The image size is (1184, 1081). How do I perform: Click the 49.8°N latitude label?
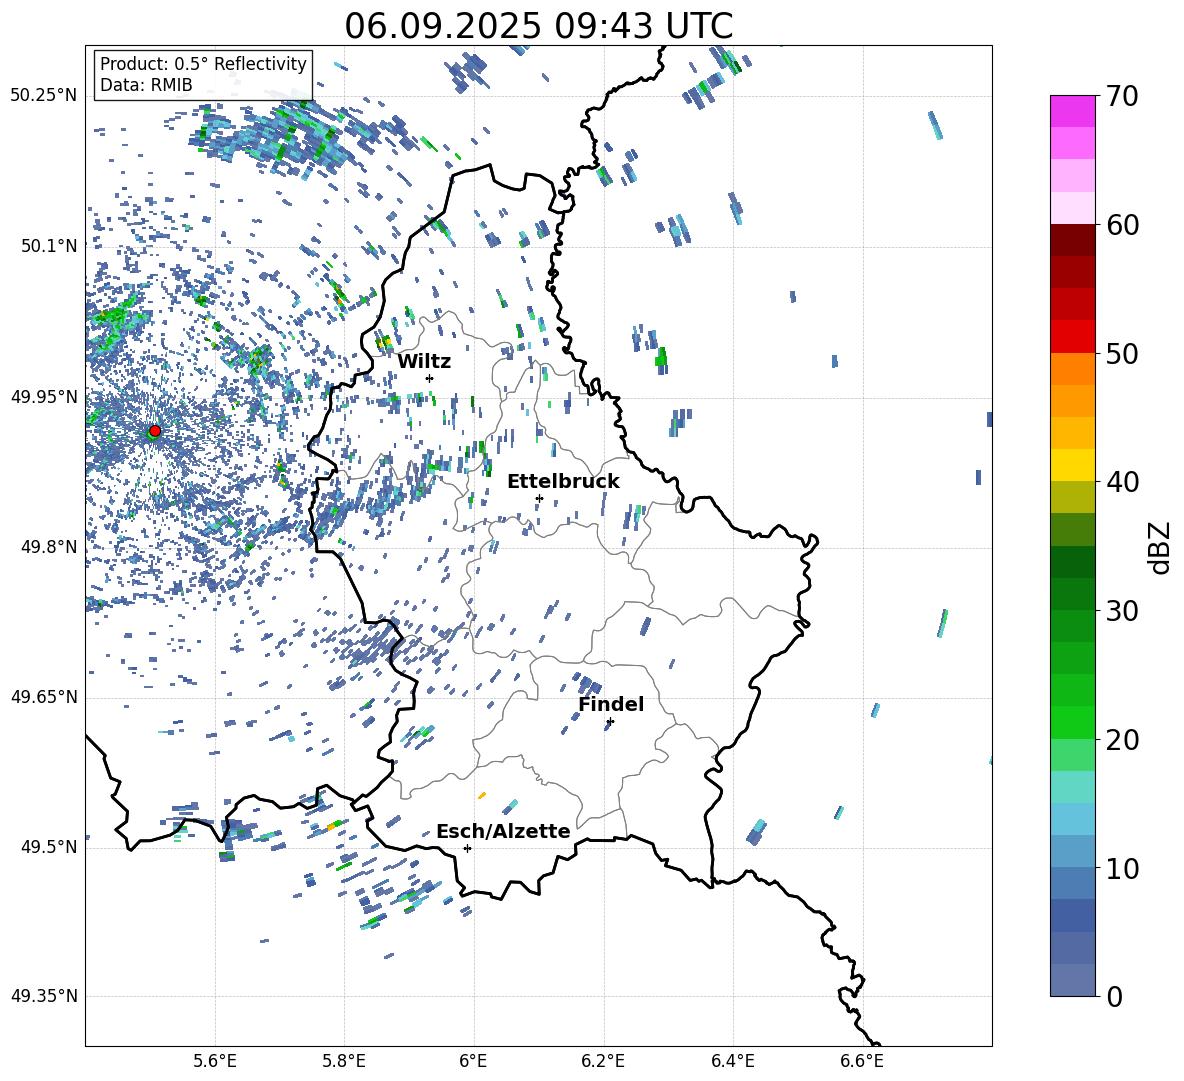coord(50,547)
